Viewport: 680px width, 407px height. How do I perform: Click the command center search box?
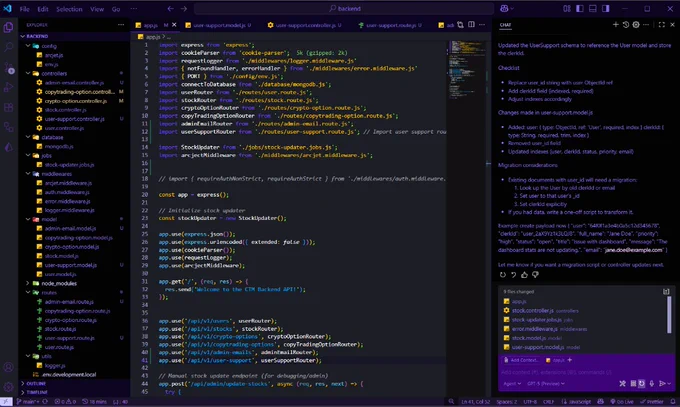click(344, 8)
